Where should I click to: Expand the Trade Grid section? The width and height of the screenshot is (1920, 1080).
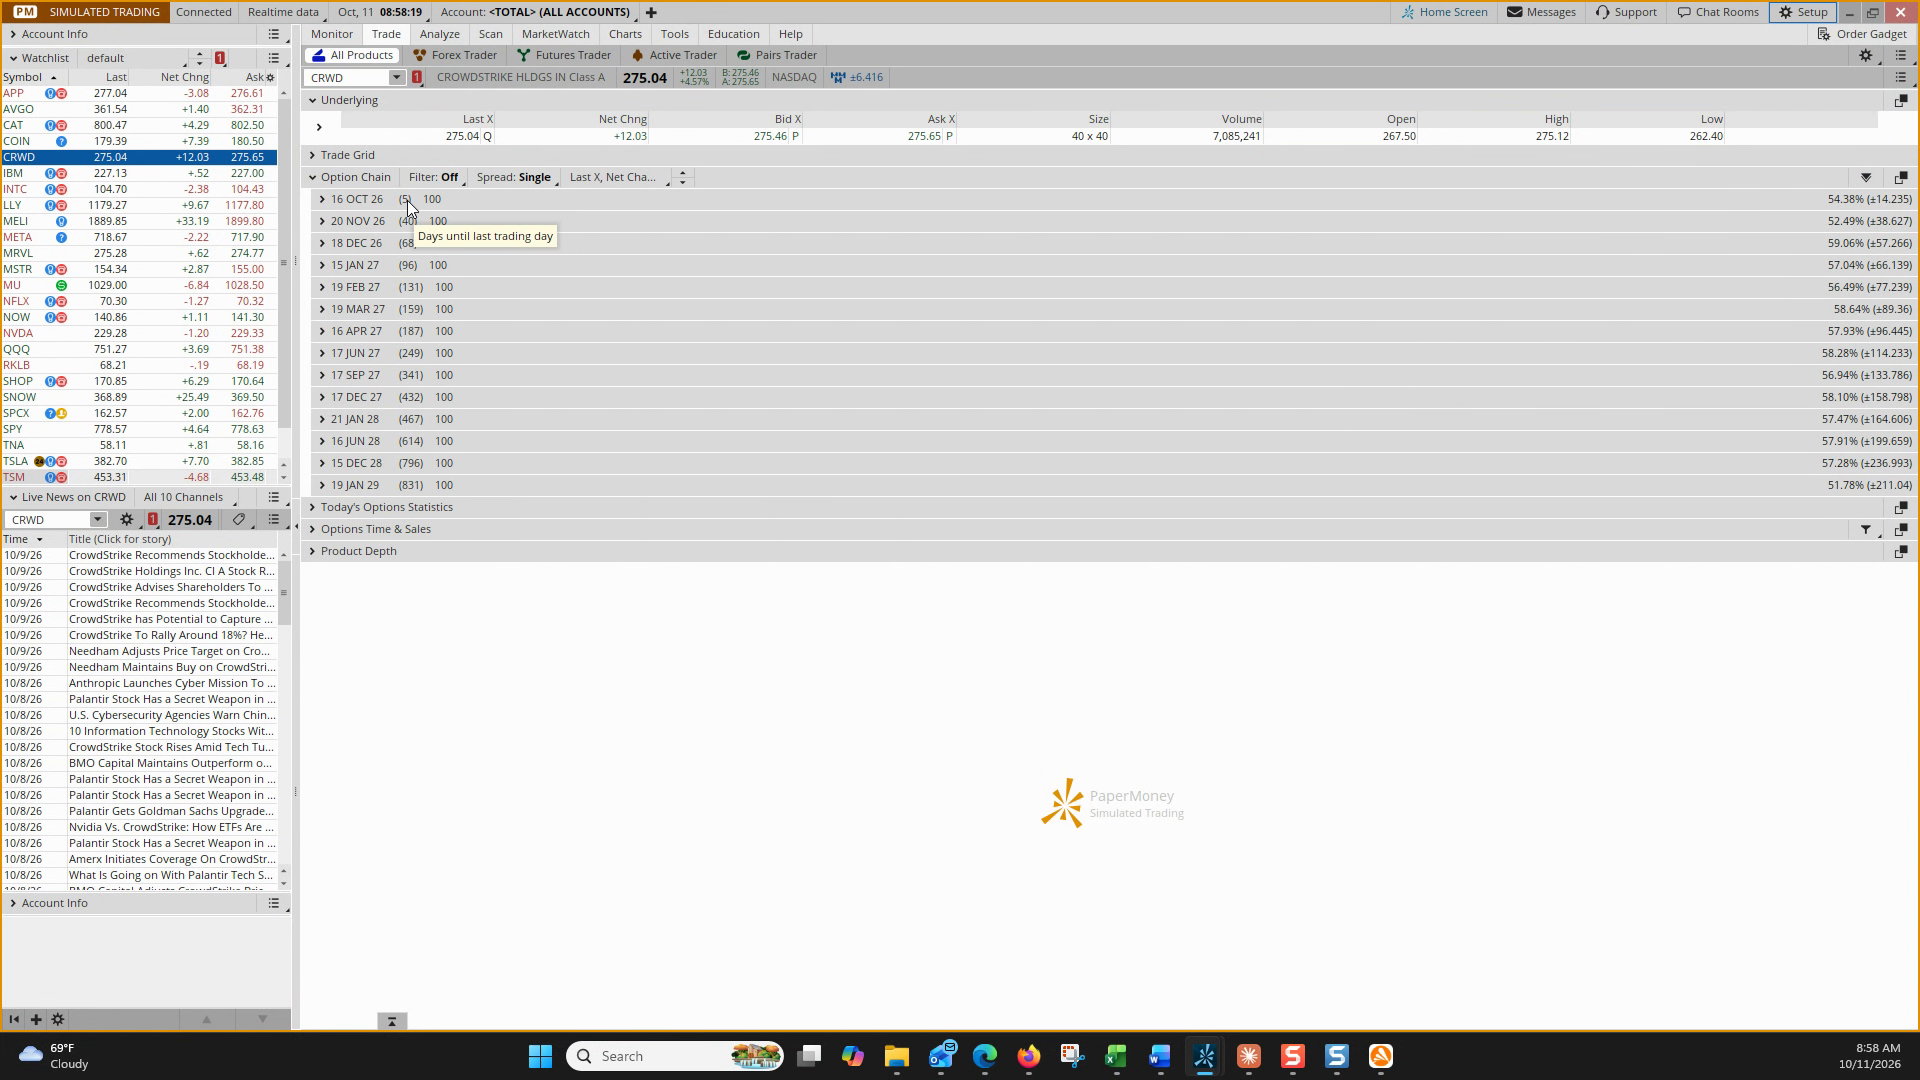[x=312, y=156]
